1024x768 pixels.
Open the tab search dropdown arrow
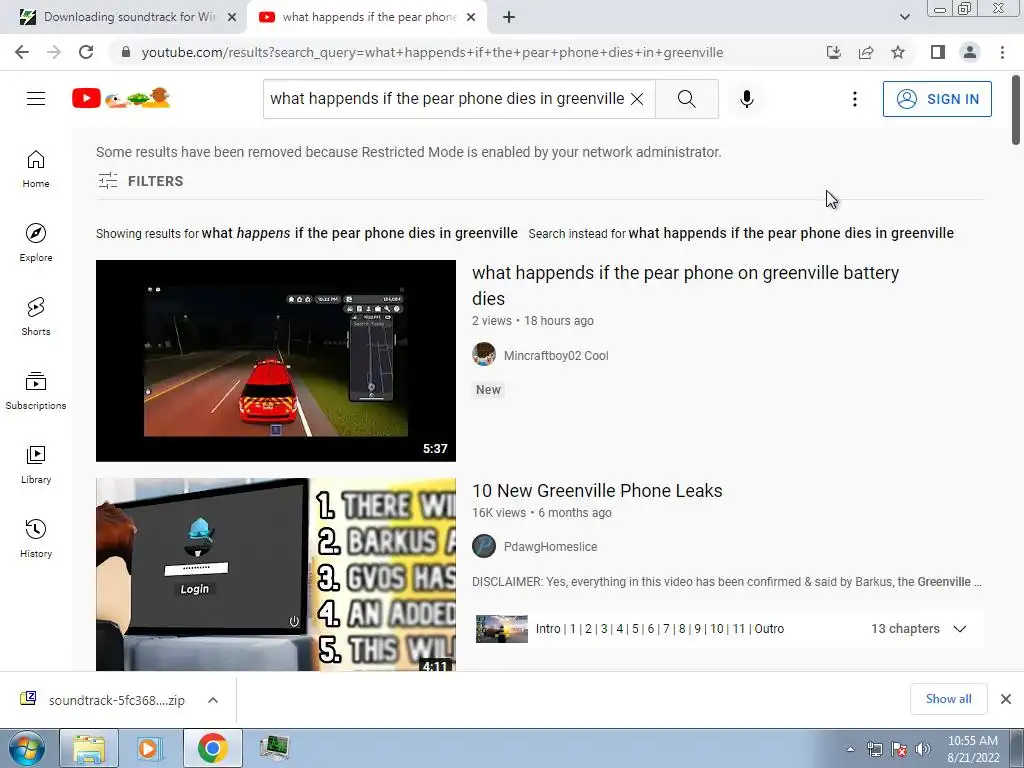coord(904,17)
